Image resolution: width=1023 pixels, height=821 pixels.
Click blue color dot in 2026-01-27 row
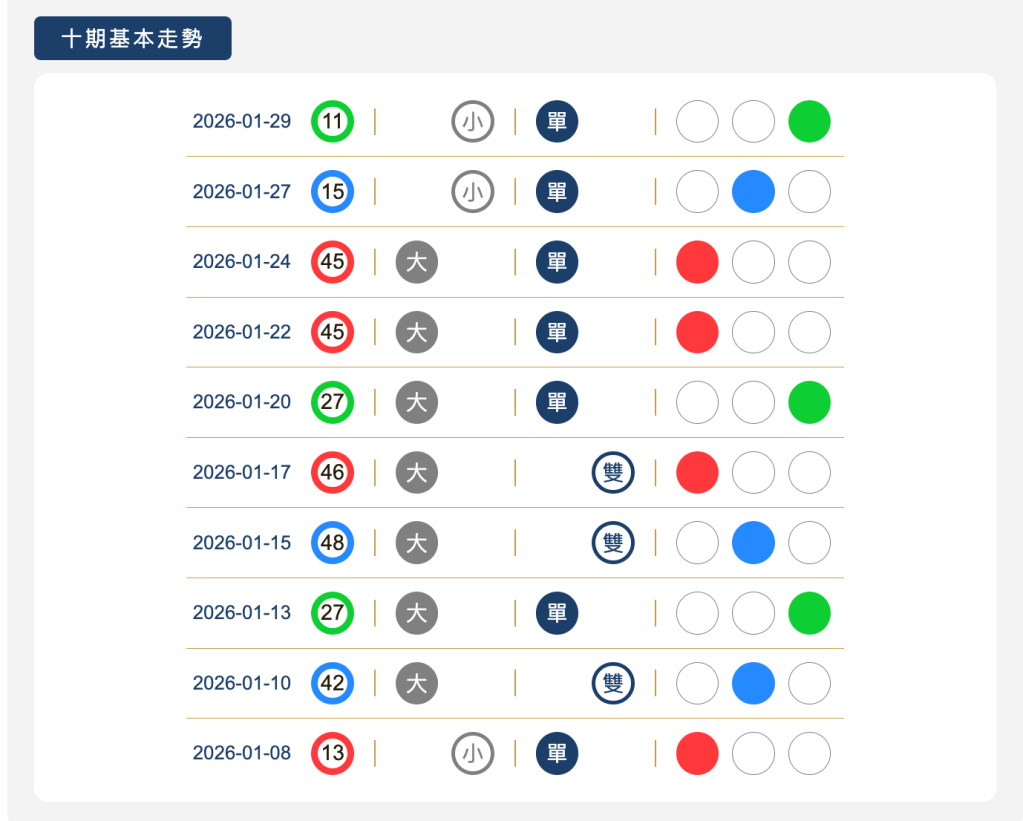[753, 192]
